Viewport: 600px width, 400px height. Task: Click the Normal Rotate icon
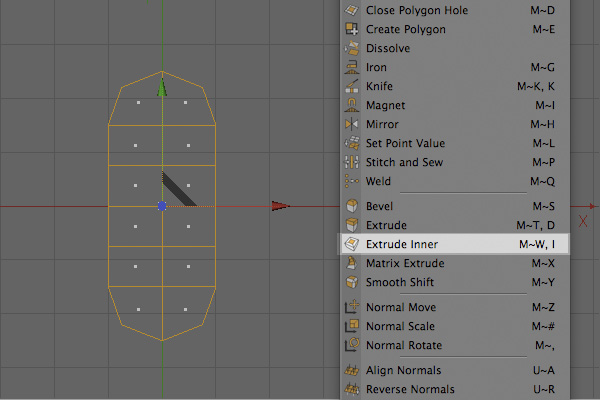(352, 345)
